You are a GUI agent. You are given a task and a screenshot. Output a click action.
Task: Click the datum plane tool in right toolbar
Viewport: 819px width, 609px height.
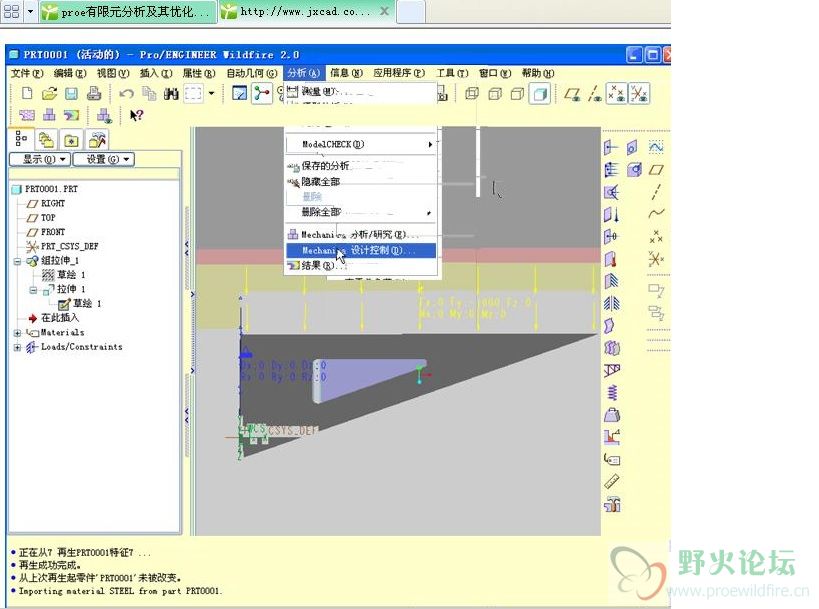[x=656, y=170]
